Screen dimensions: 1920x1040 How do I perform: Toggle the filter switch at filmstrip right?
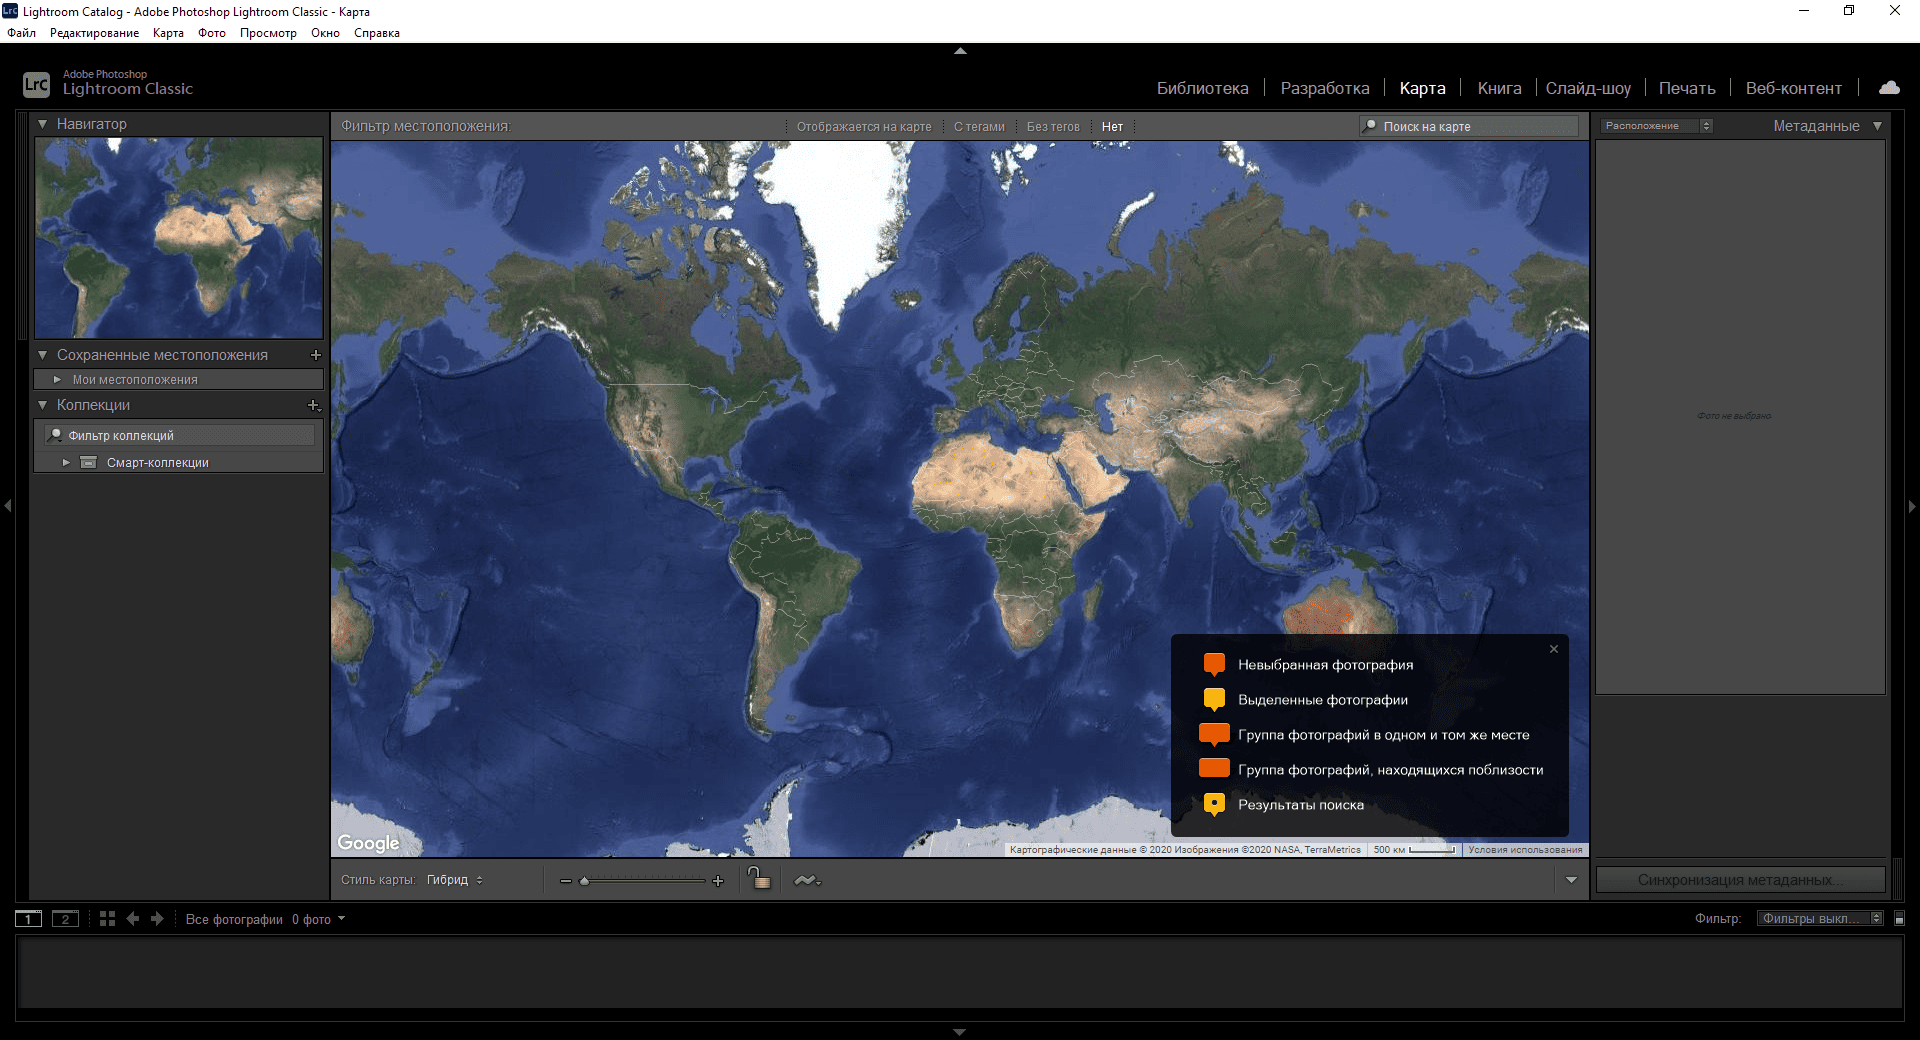(1899, 918)
